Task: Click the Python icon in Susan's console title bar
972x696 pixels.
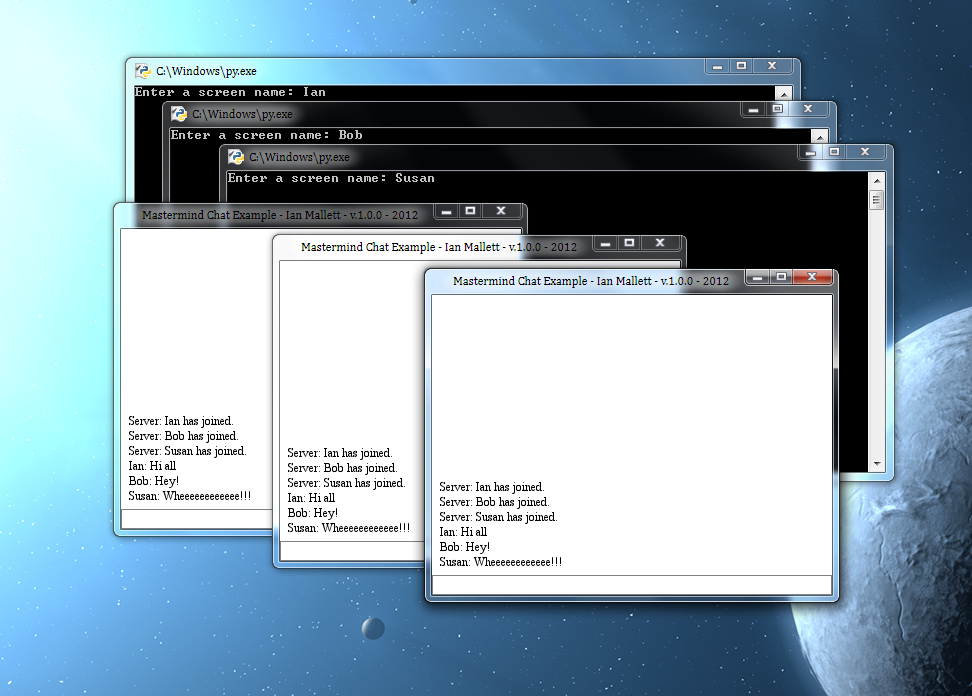Action: [236, 157]
